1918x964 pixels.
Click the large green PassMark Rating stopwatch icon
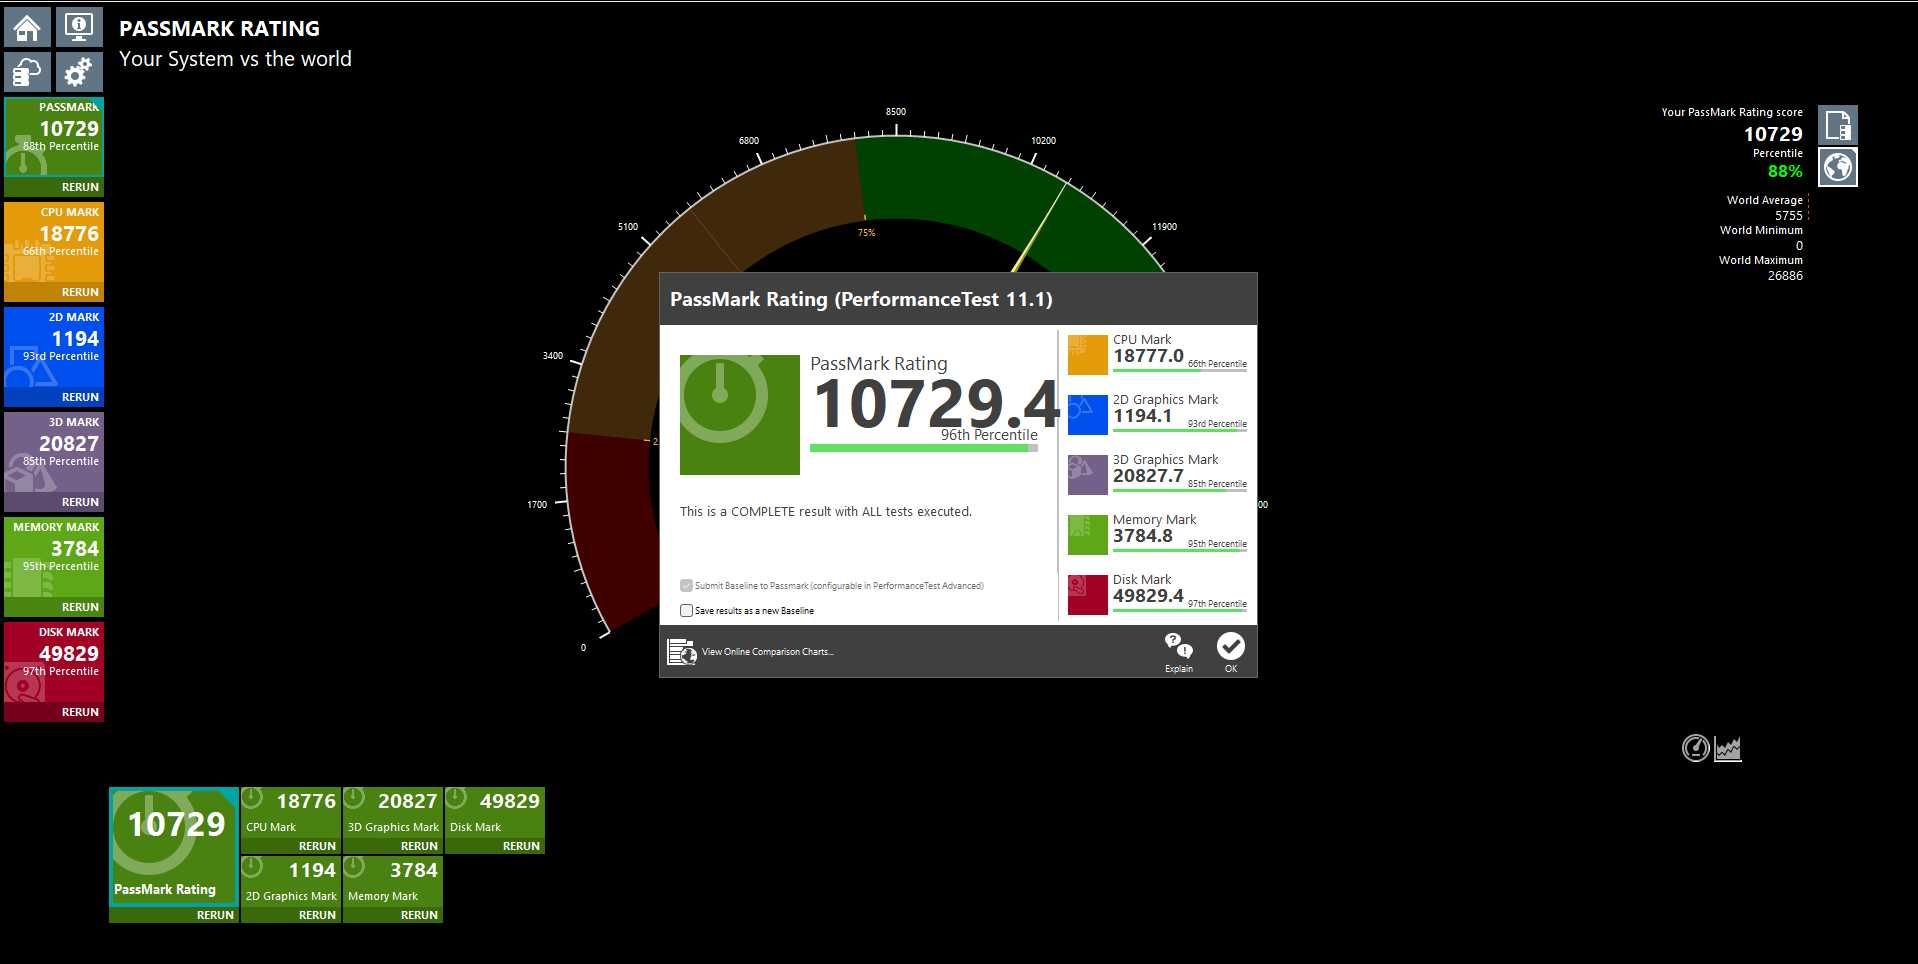pos(740,415)
